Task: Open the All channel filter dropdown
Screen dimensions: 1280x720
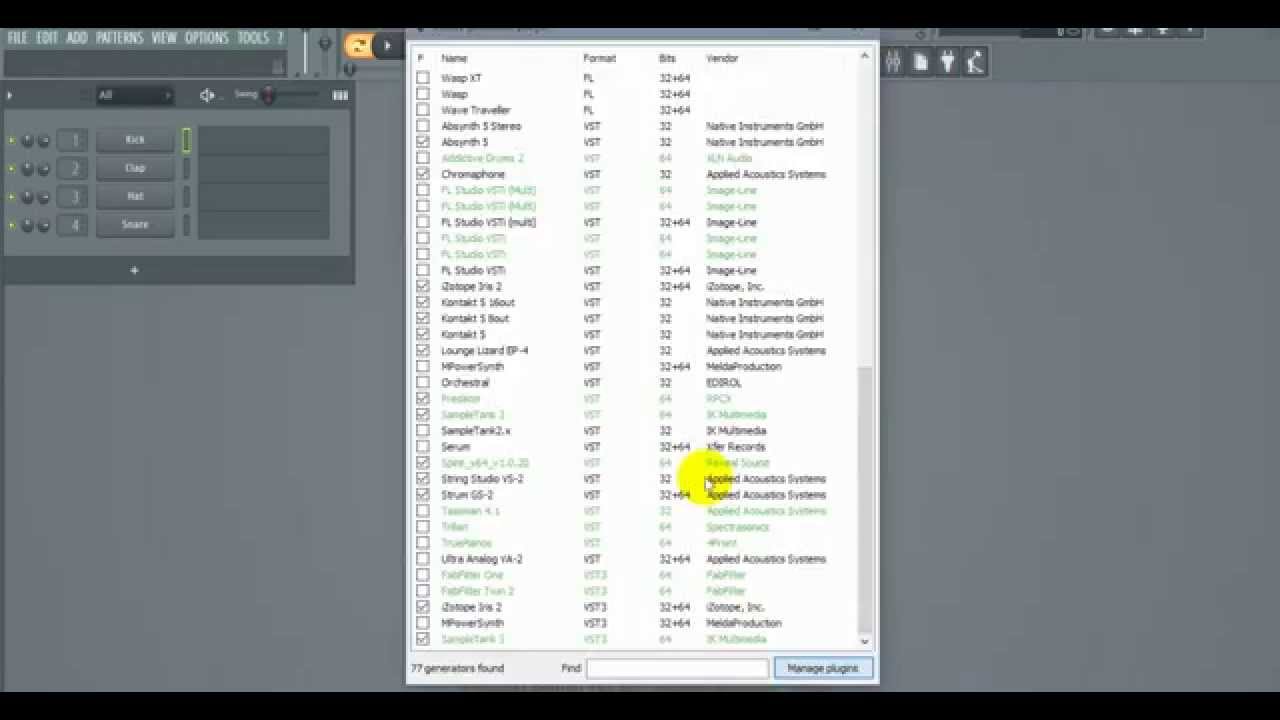Action: coord(134,95)
